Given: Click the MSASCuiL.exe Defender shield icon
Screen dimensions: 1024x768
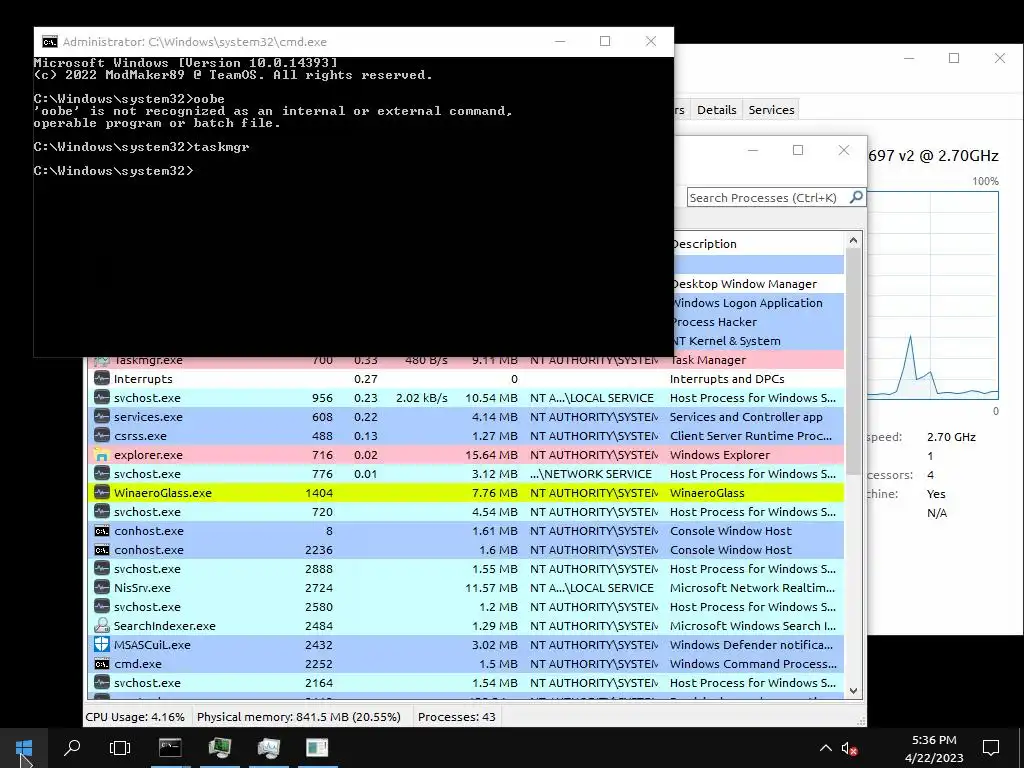Looking at the screenshot, I should 101,645.
